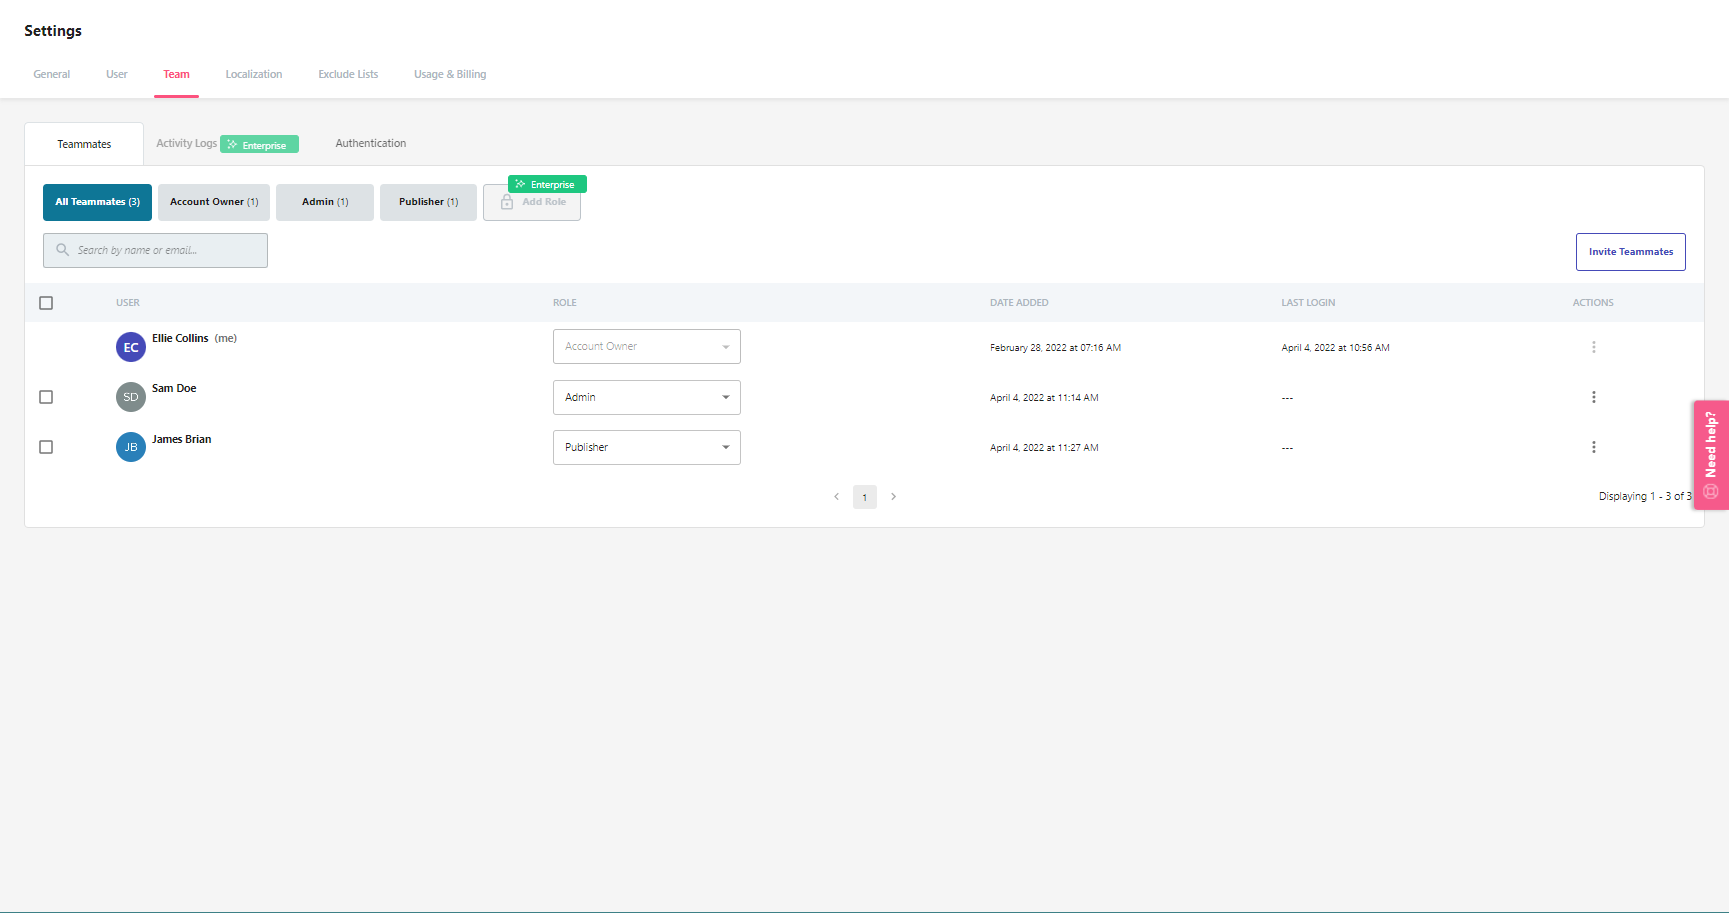Screen dimensions: 1729x913
Task: Open the actions menu for James Brian
Action: [x=1593, y=447]
